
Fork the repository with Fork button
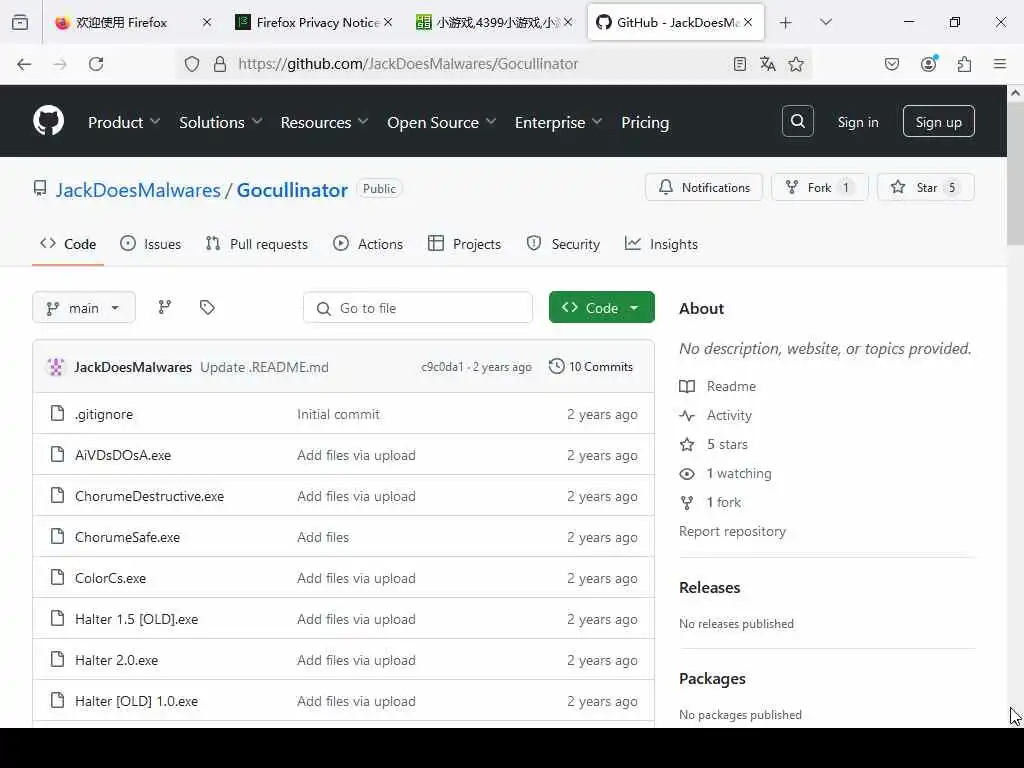820,187
